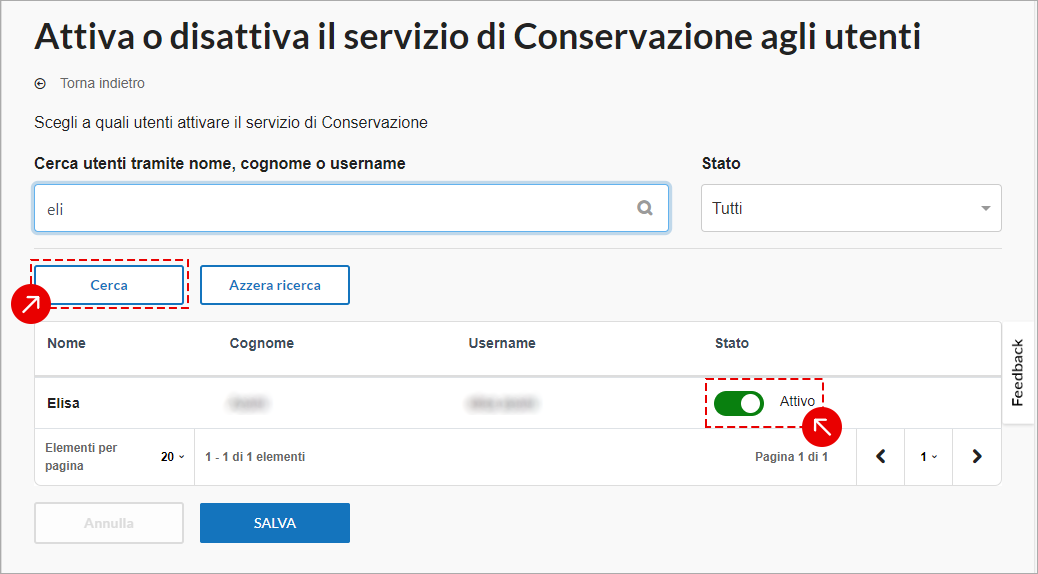Image resolution: width=1038 pixels, height=574 pixels.
Task: Click the Cerca button
Action: (109, 285)
